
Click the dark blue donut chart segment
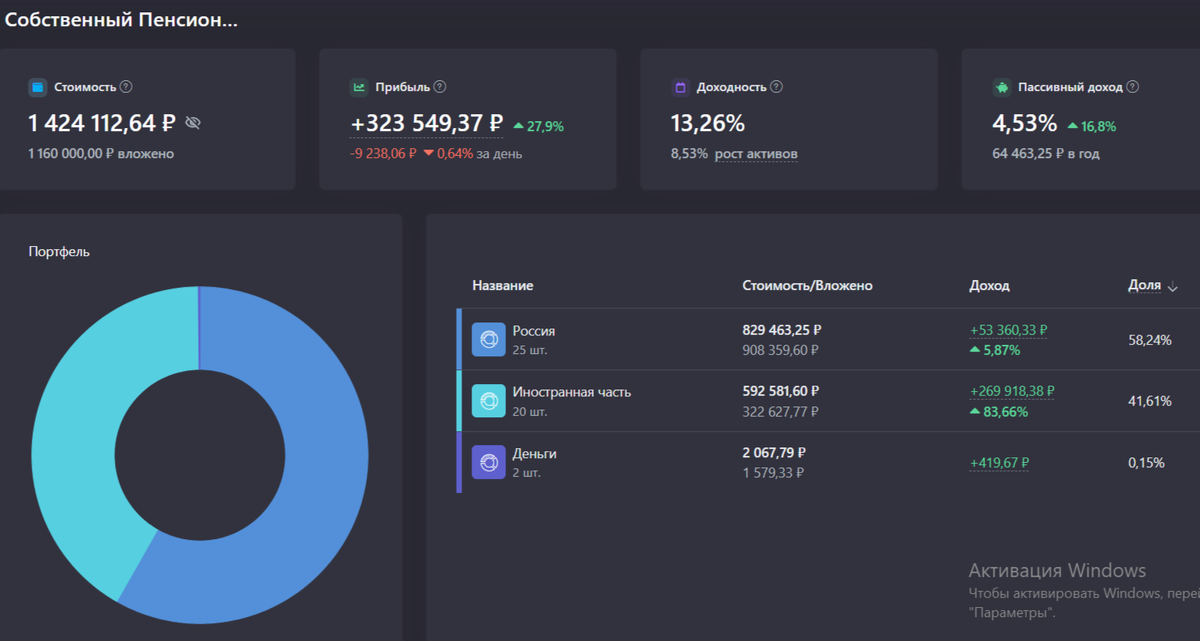point(300,470)
